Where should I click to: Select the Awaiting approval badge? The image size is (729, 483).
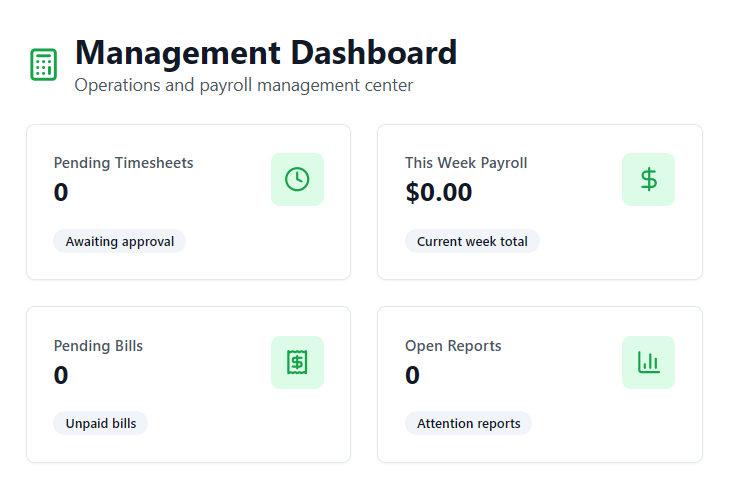pyautogui.click(x=120, y=241)
